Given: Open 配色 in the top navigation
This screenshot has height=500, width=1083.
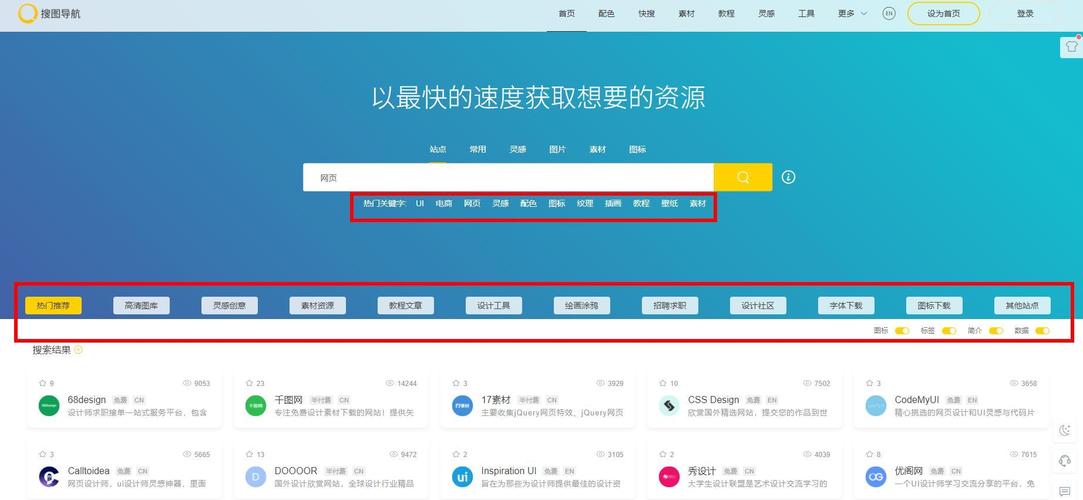Looking at the screenshot, I should click(606, 14).
